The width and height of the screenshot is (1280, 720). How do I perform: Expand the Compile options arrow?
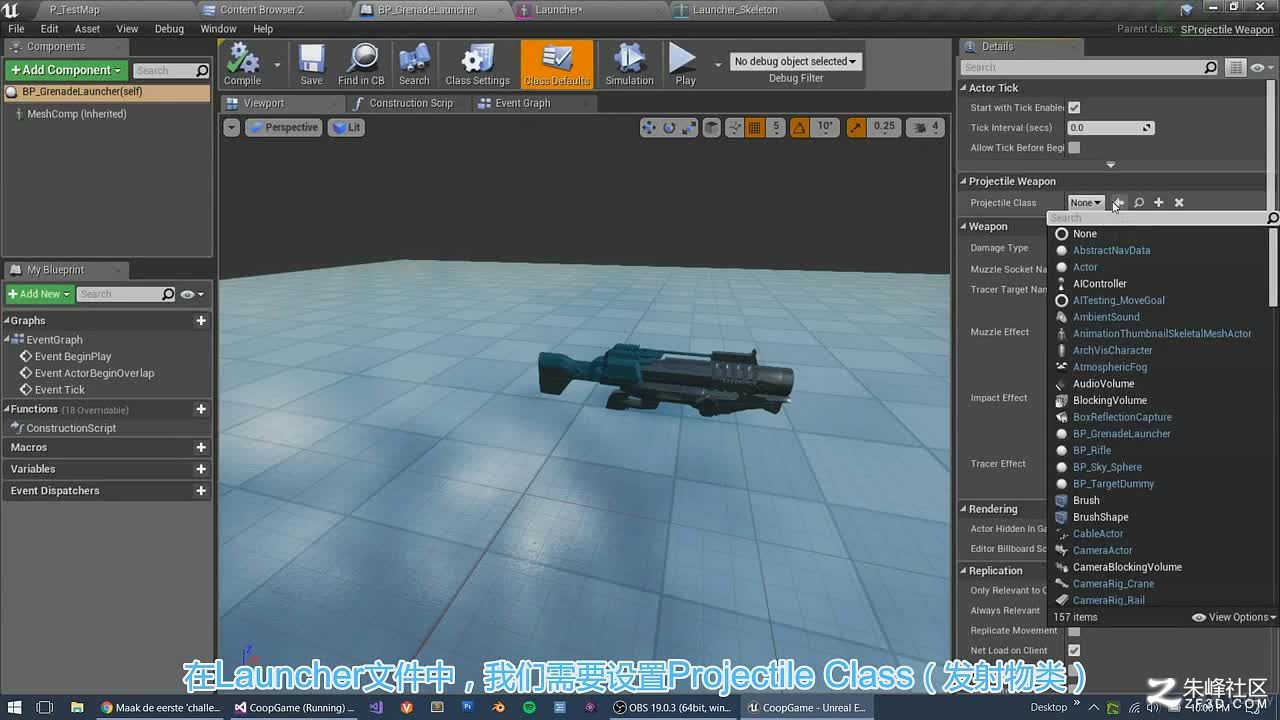277,65
